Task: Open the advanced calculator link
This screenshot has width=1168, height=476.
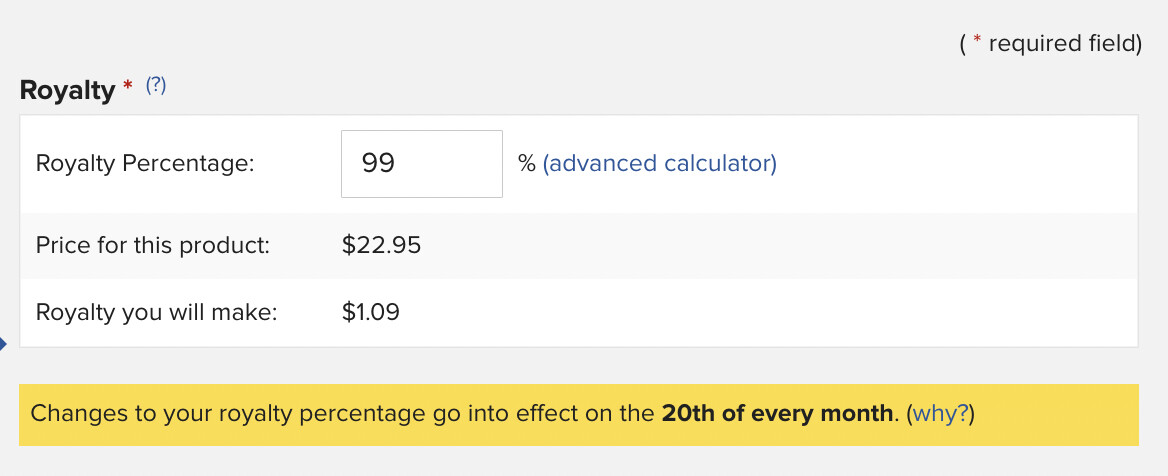Action: pyautogui.click(x=659, y=163)
